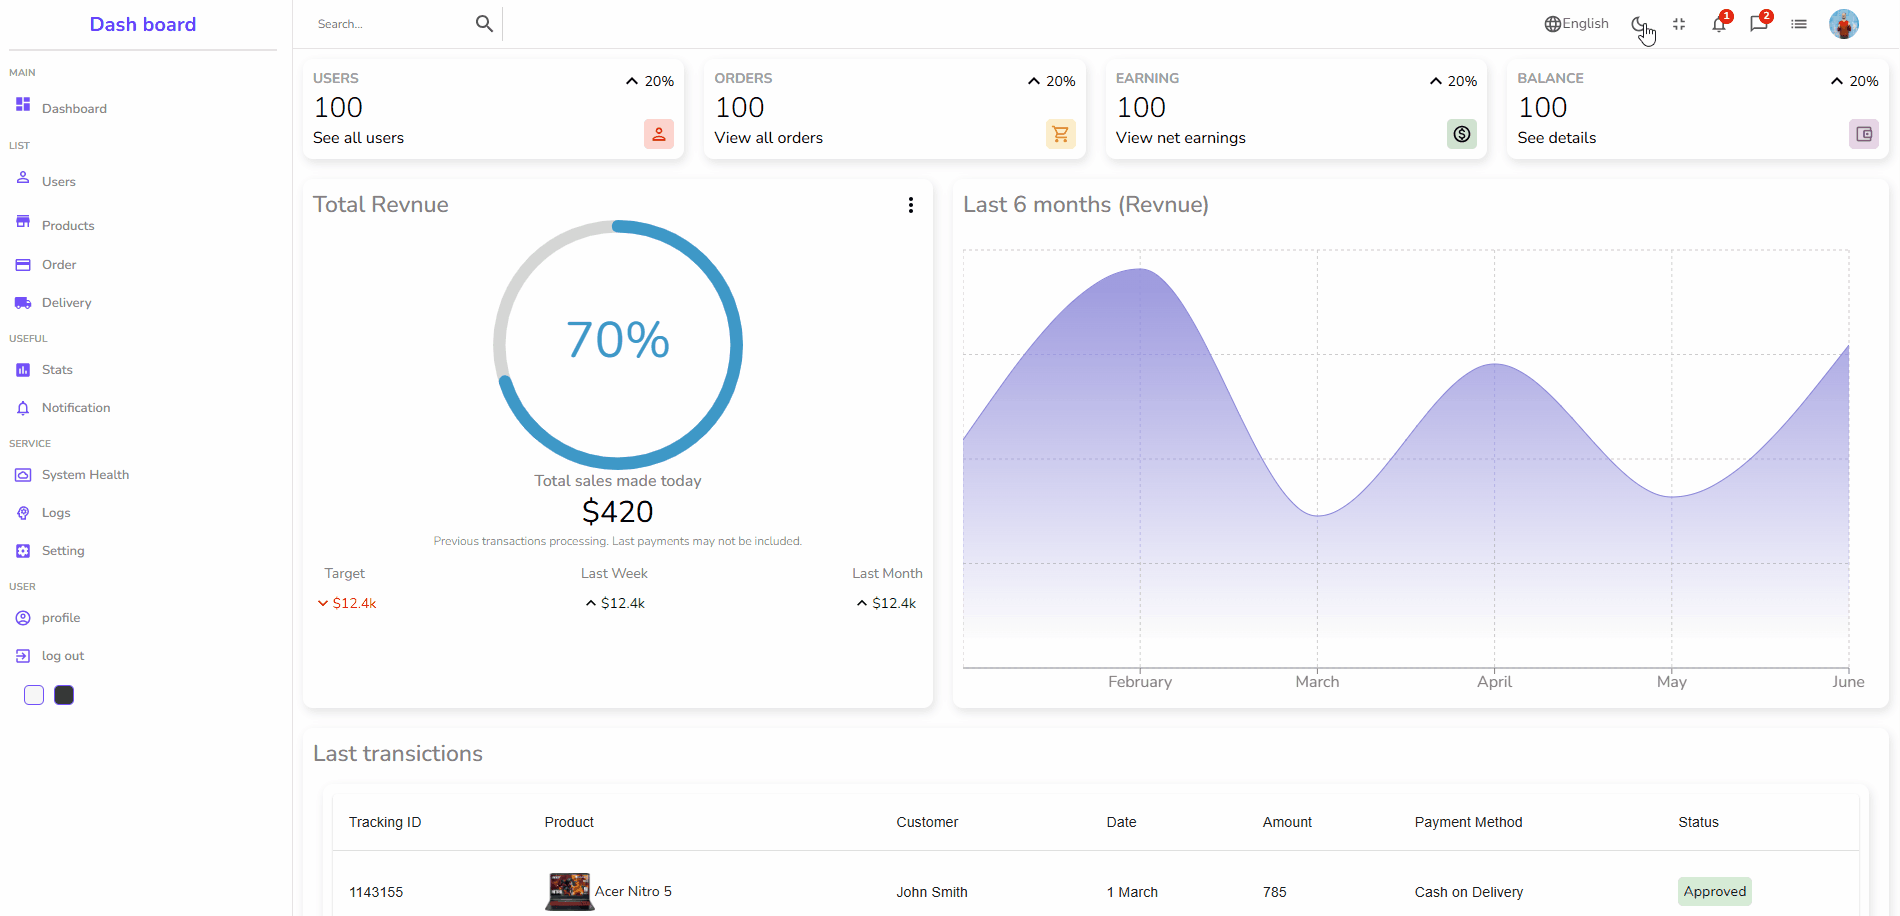This screenshot has width=1900, height=916.
Task: Click the Logs sidebar icon
Action: (x=23, y=513)
